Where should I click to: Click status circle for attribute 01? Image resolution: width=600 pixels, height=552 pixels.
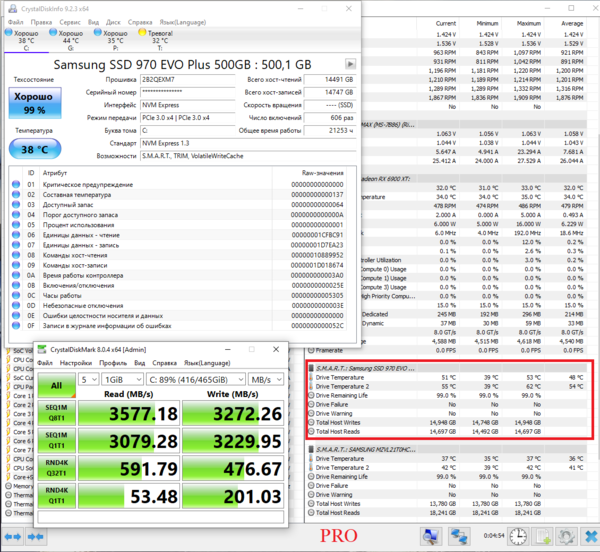tap(16, 184)
